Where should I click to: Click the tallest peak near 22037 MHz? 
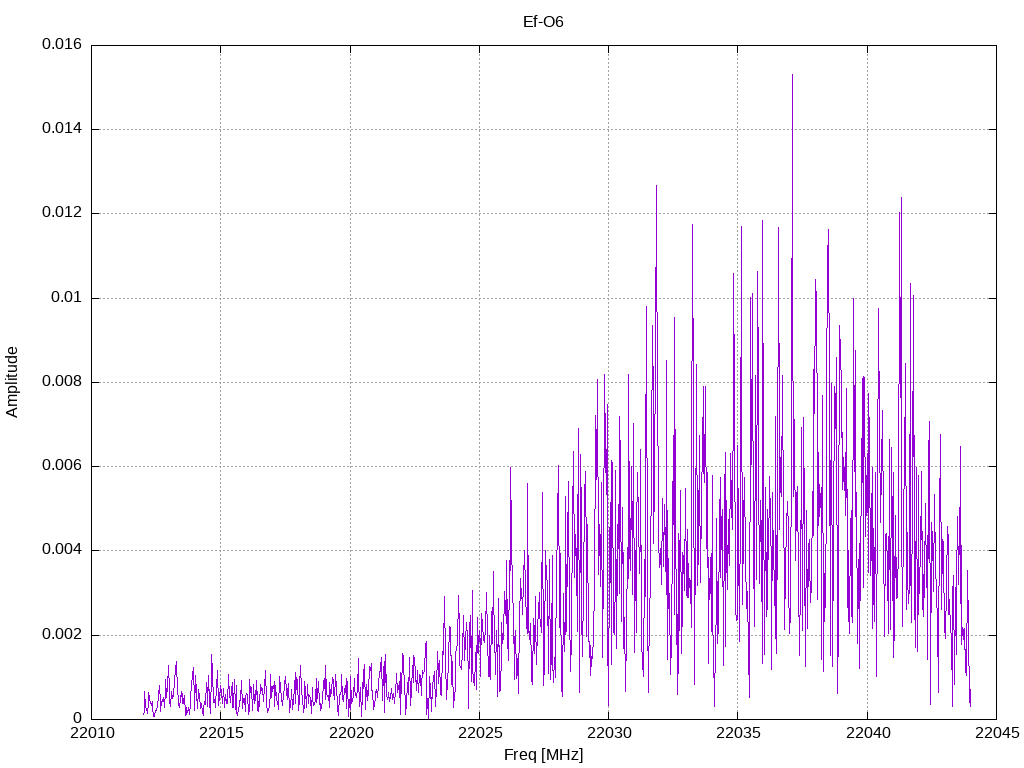[792, 75]
